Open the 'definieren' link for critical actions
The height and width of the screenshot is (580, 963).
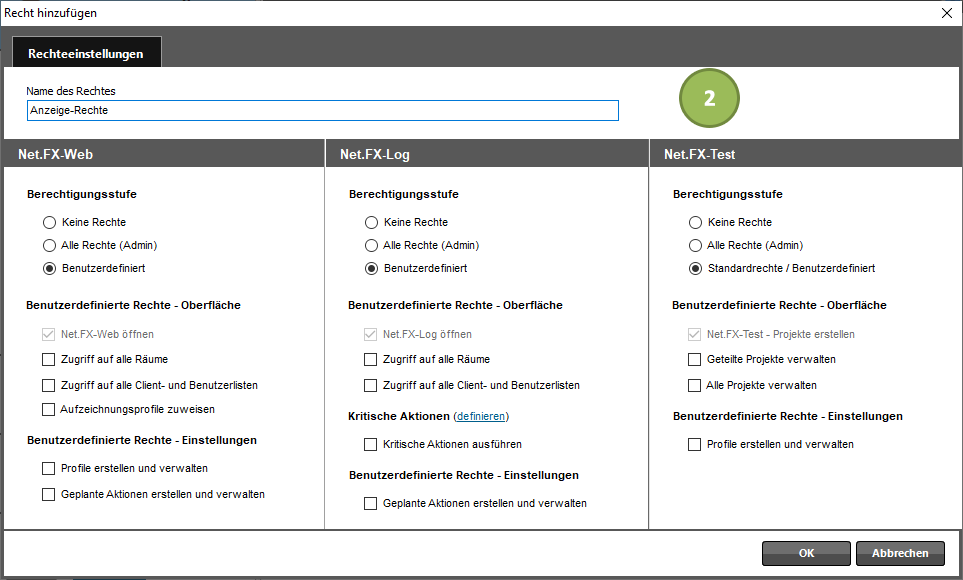coord(481,416)
